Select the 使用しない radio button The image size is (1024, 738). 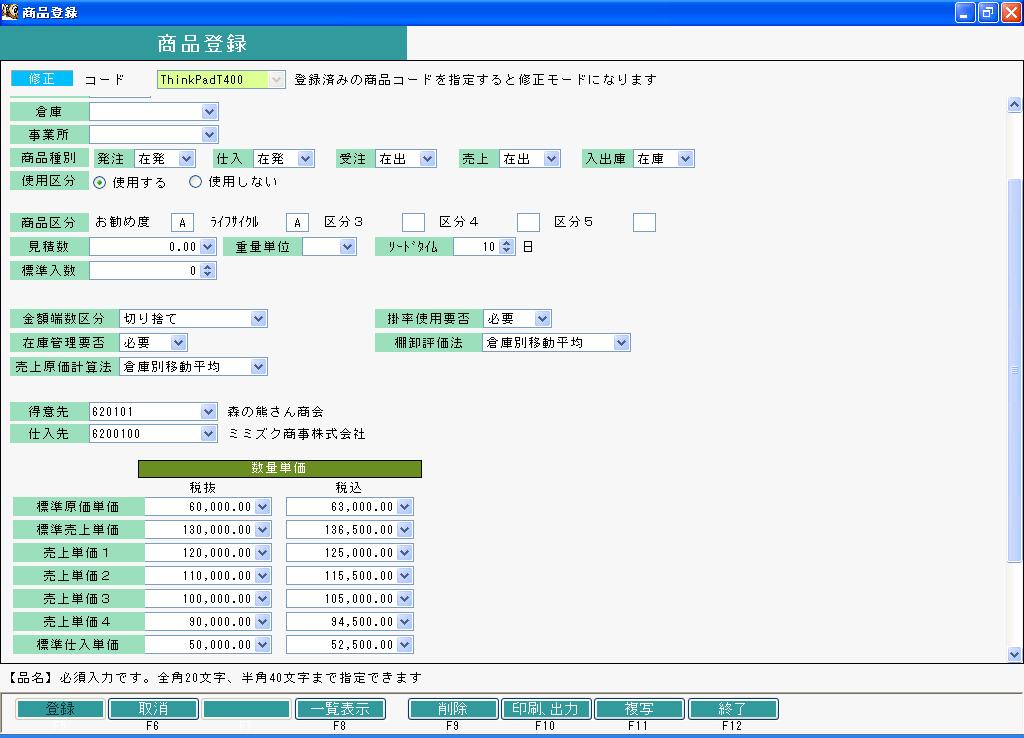click(x=195, y=182)
